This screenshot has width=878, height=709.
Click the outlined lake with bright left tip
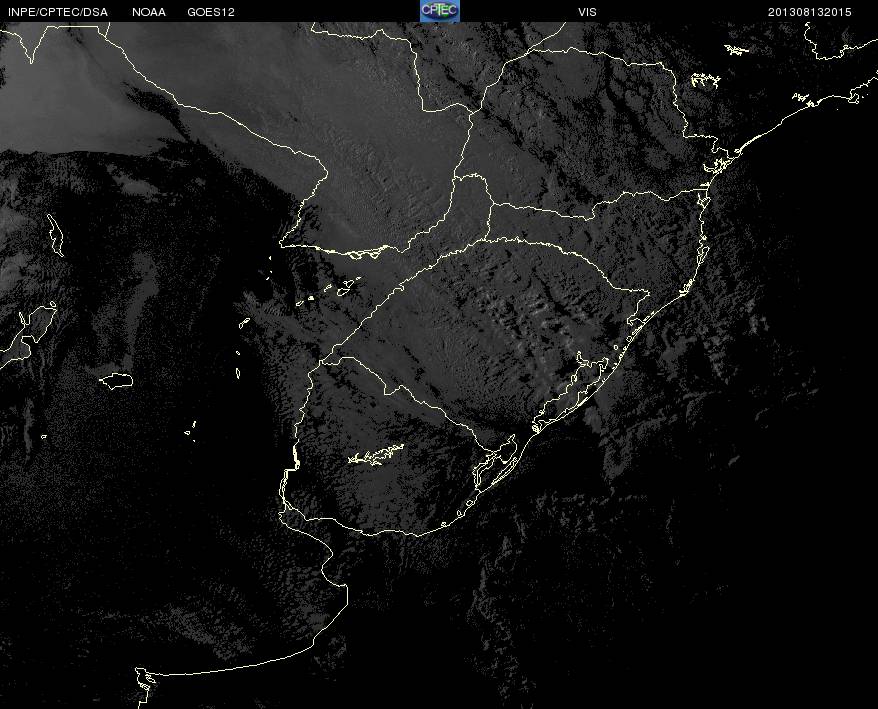click(x=117, y=380)
